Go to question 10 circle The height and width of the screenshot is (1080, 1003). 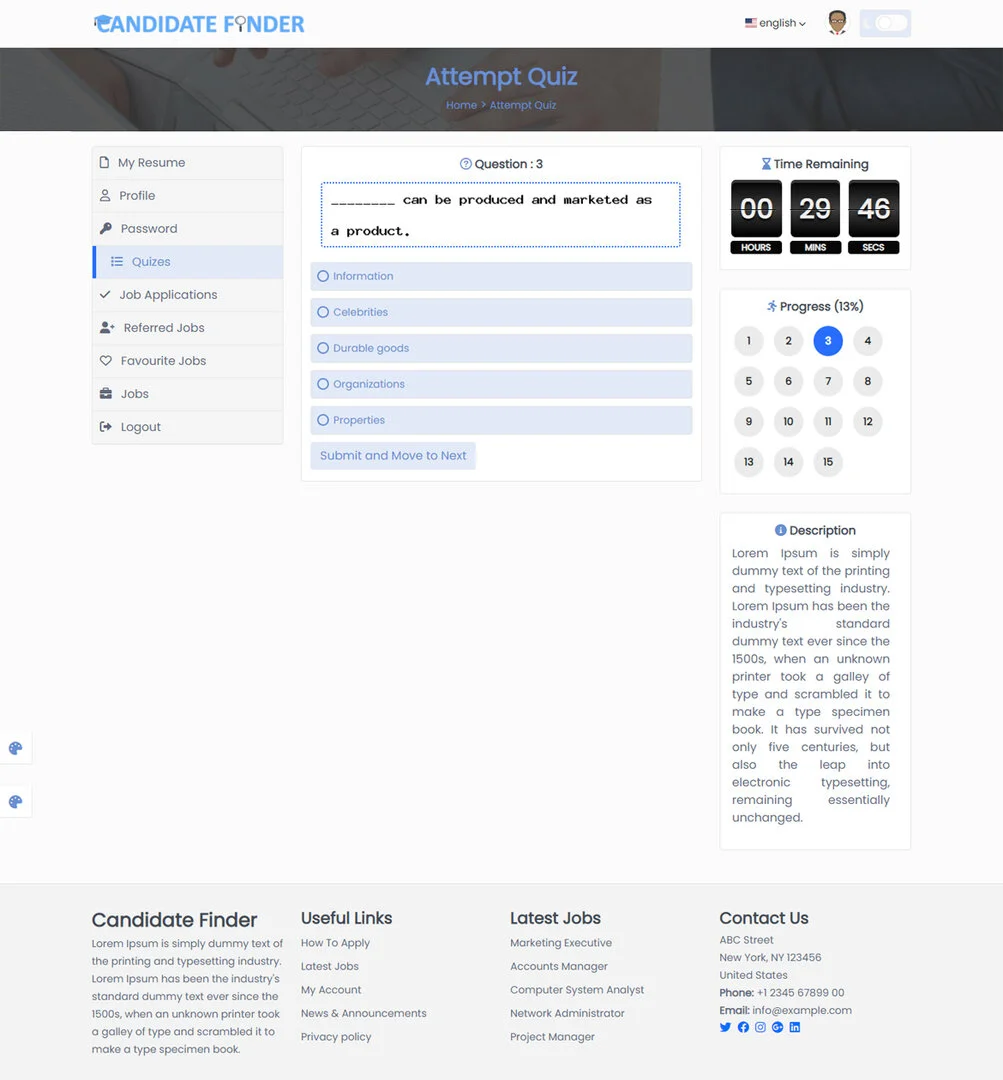(x=788, y=422)
